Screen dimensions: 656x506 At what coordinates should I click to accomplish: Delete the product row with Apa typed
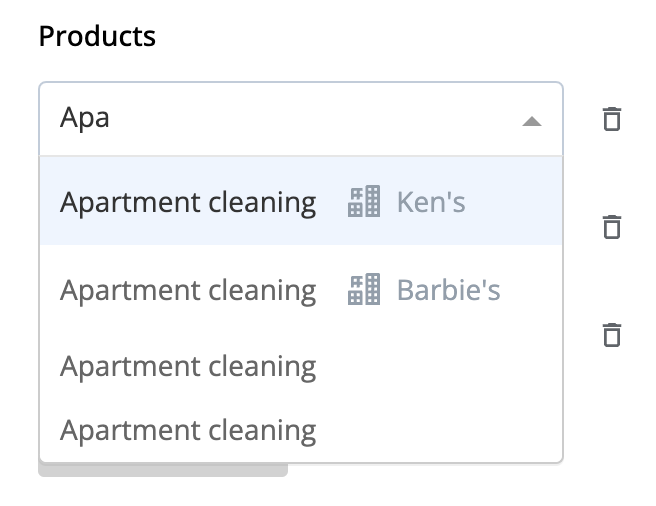[612, 119]
